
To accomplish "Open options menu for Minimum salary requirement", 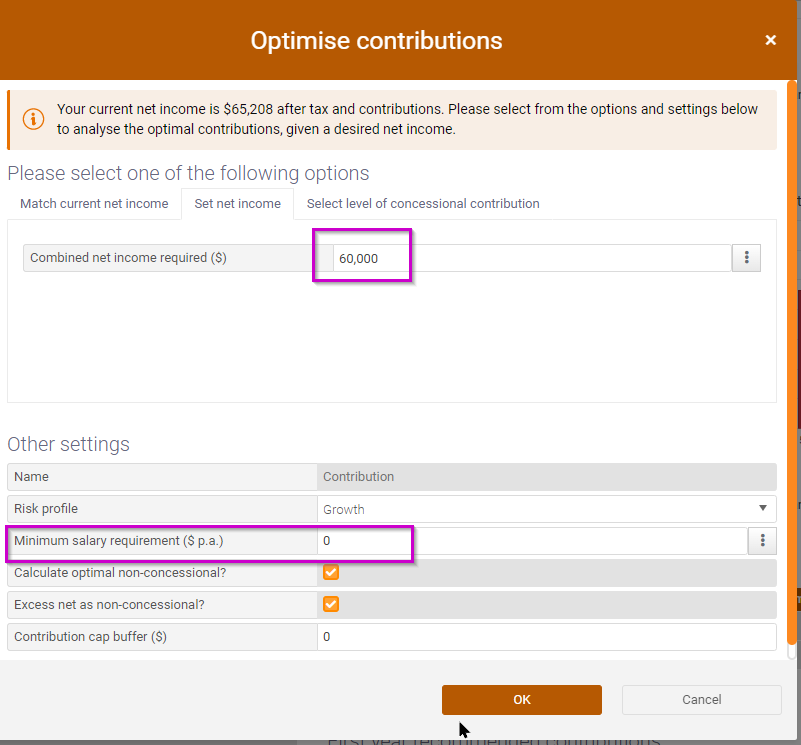I will tap(762, 541).
